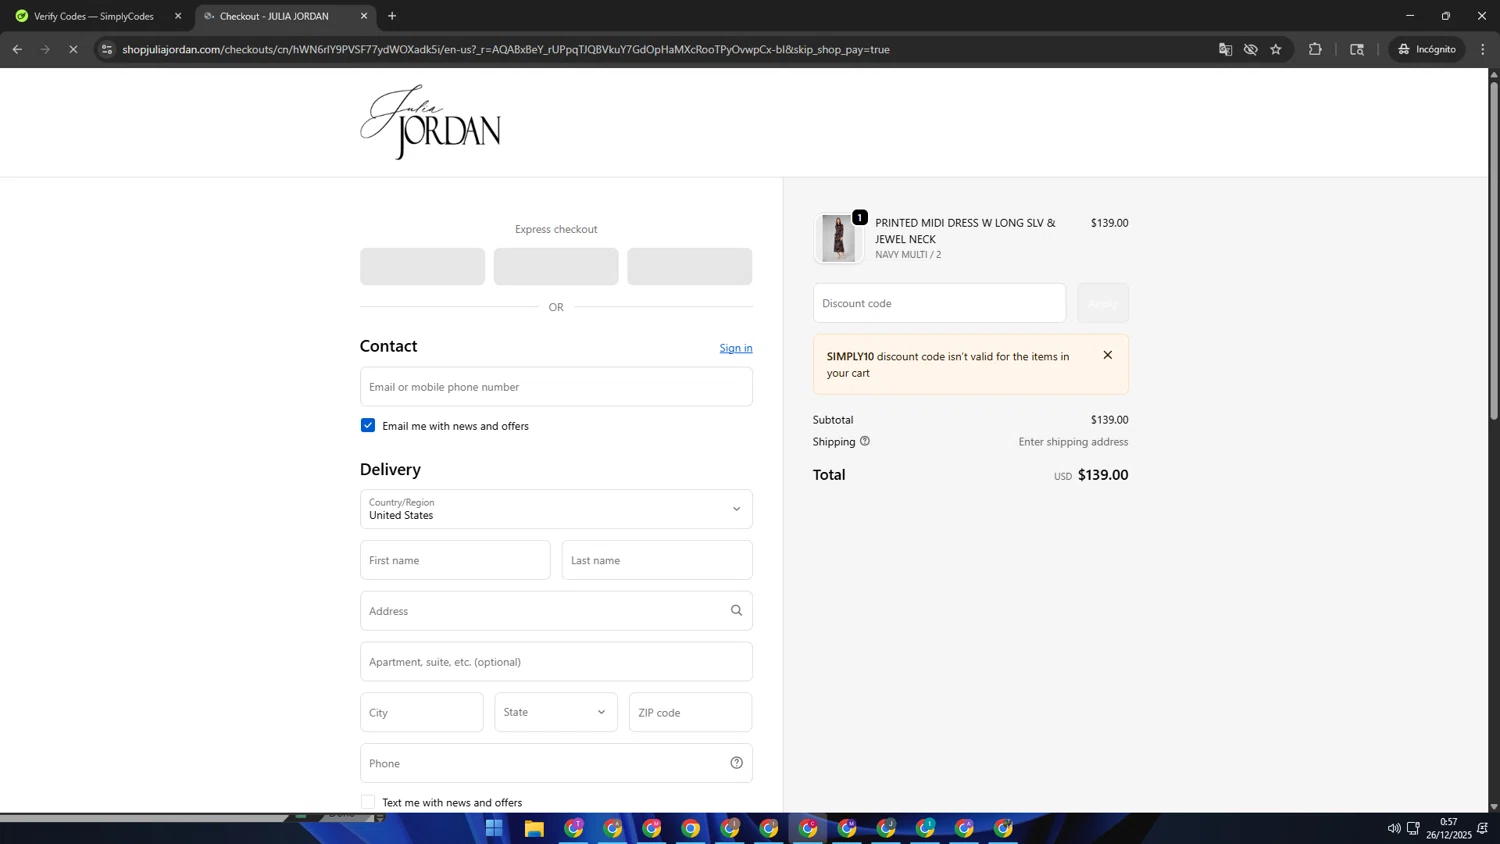Click the address bar URL

click(x=506, y=49)
